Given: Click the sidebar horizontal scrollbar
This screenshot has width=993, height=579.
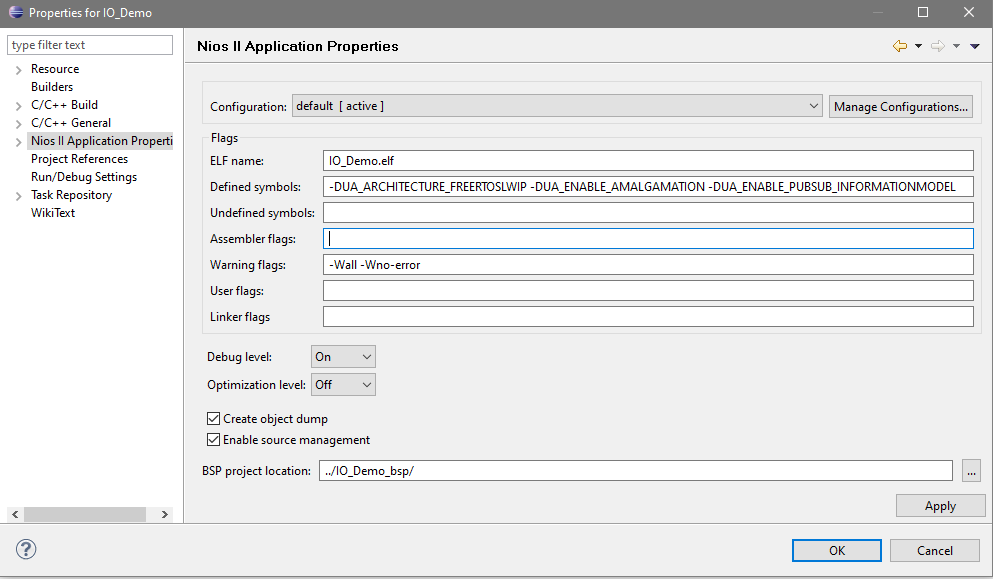Looking at the screenshot, I should click(x=90, y=514).
